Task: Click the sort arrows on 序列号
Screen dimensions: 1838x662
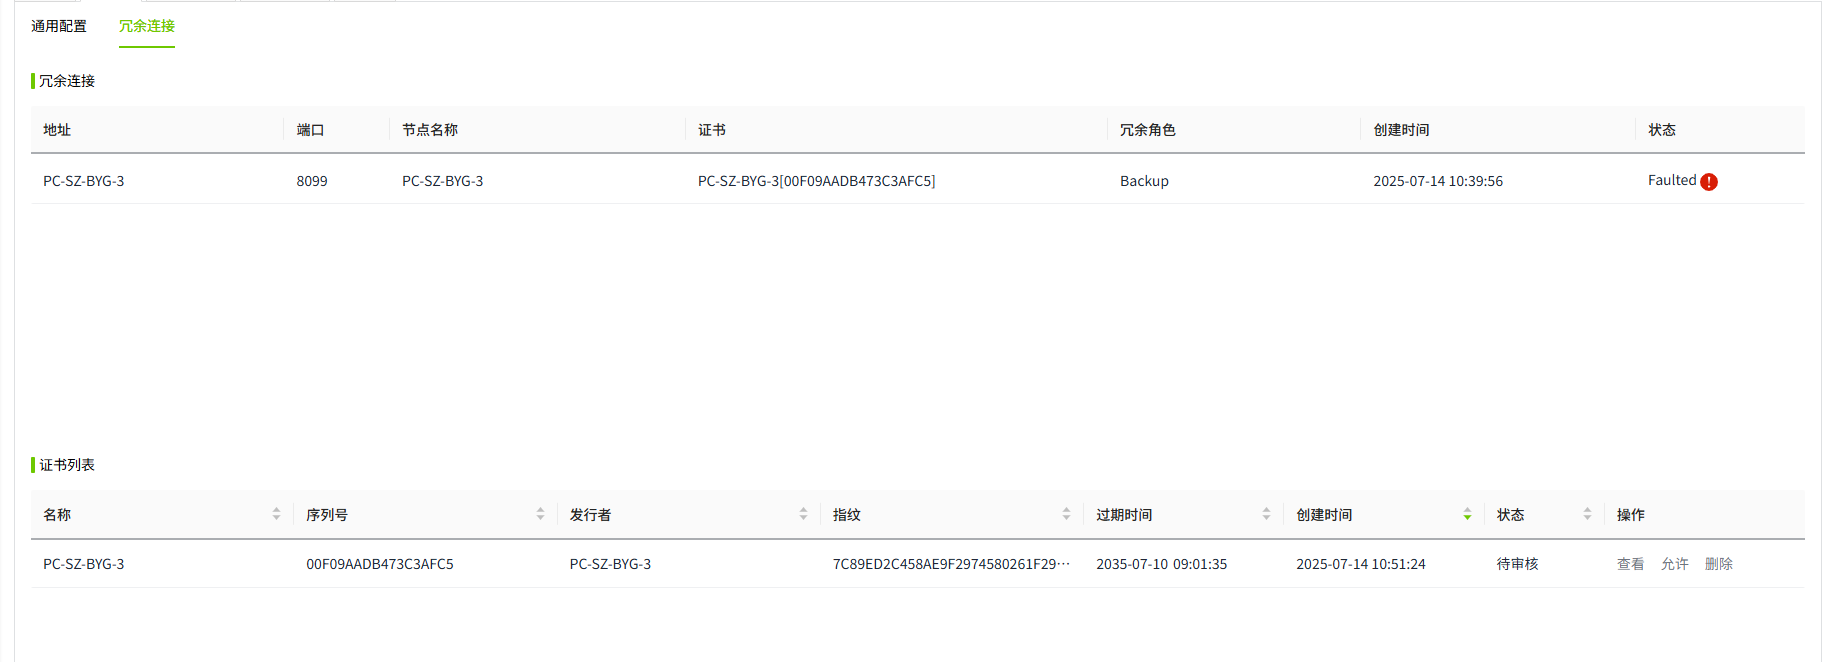Action: 540,514
